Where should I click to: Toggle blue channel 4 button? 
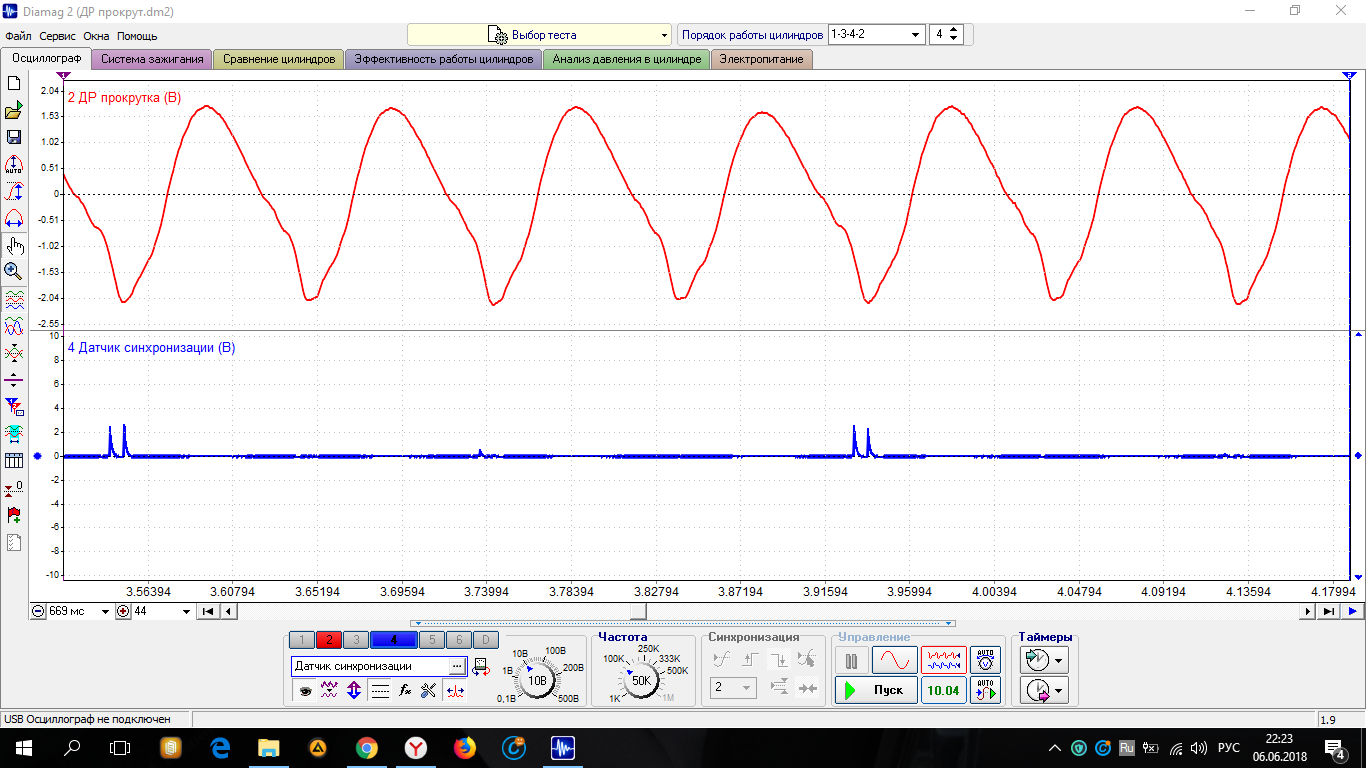tap(394, 640)
